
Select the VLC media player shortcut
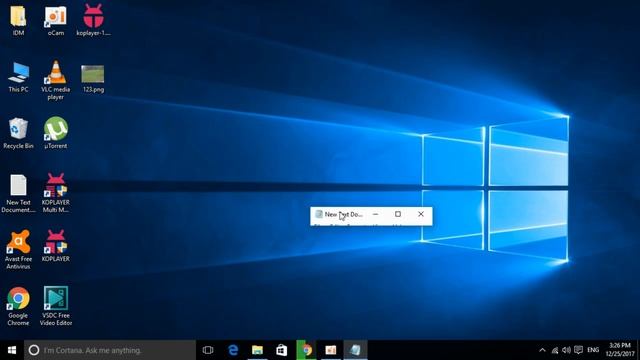coord(56,80)
